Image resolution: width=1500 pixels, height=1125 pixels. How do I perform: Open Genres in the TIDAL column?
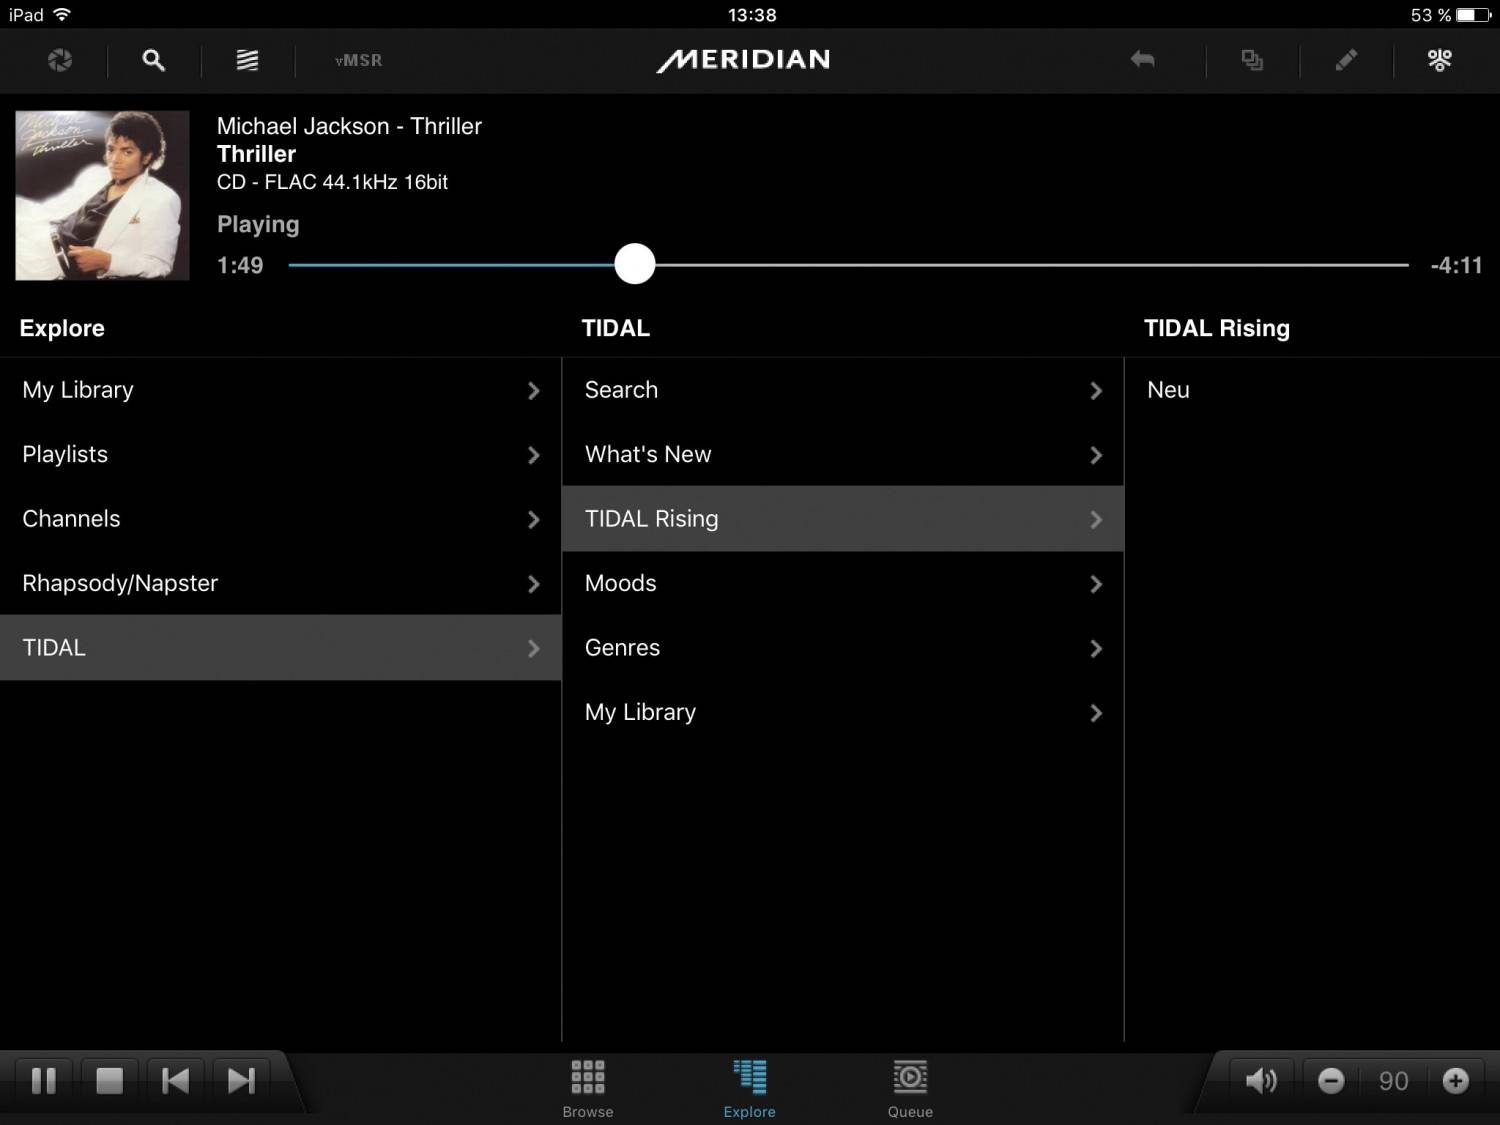[843, 648]
